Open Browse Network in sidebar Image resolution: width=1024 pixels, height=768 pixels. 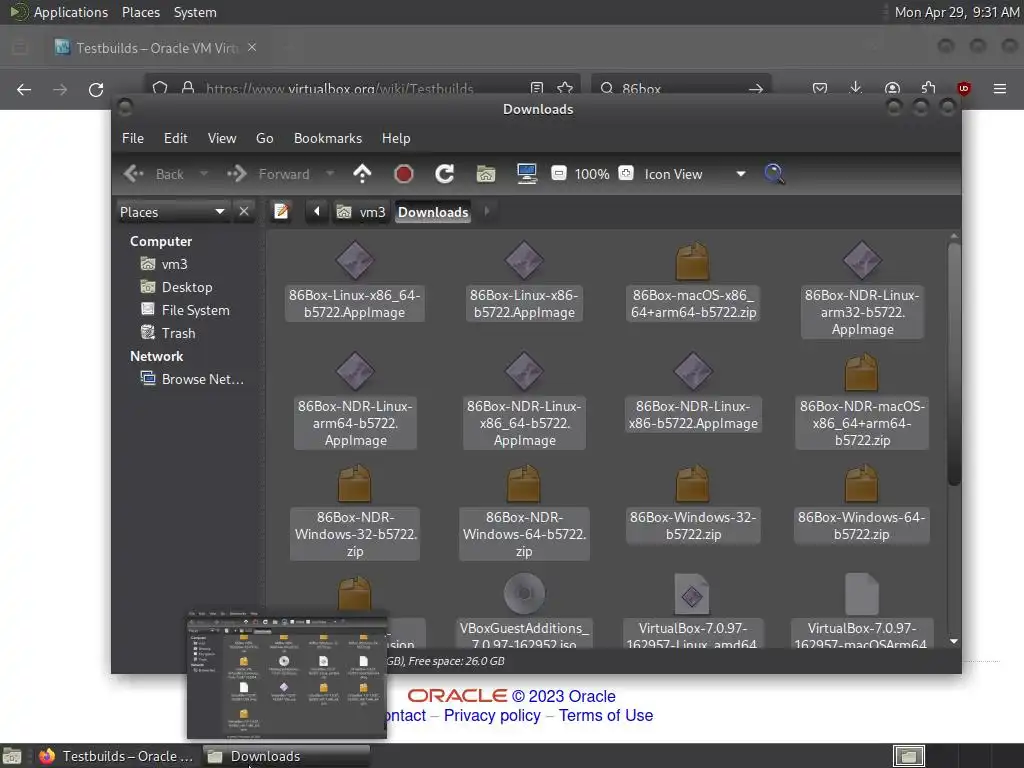192,379
